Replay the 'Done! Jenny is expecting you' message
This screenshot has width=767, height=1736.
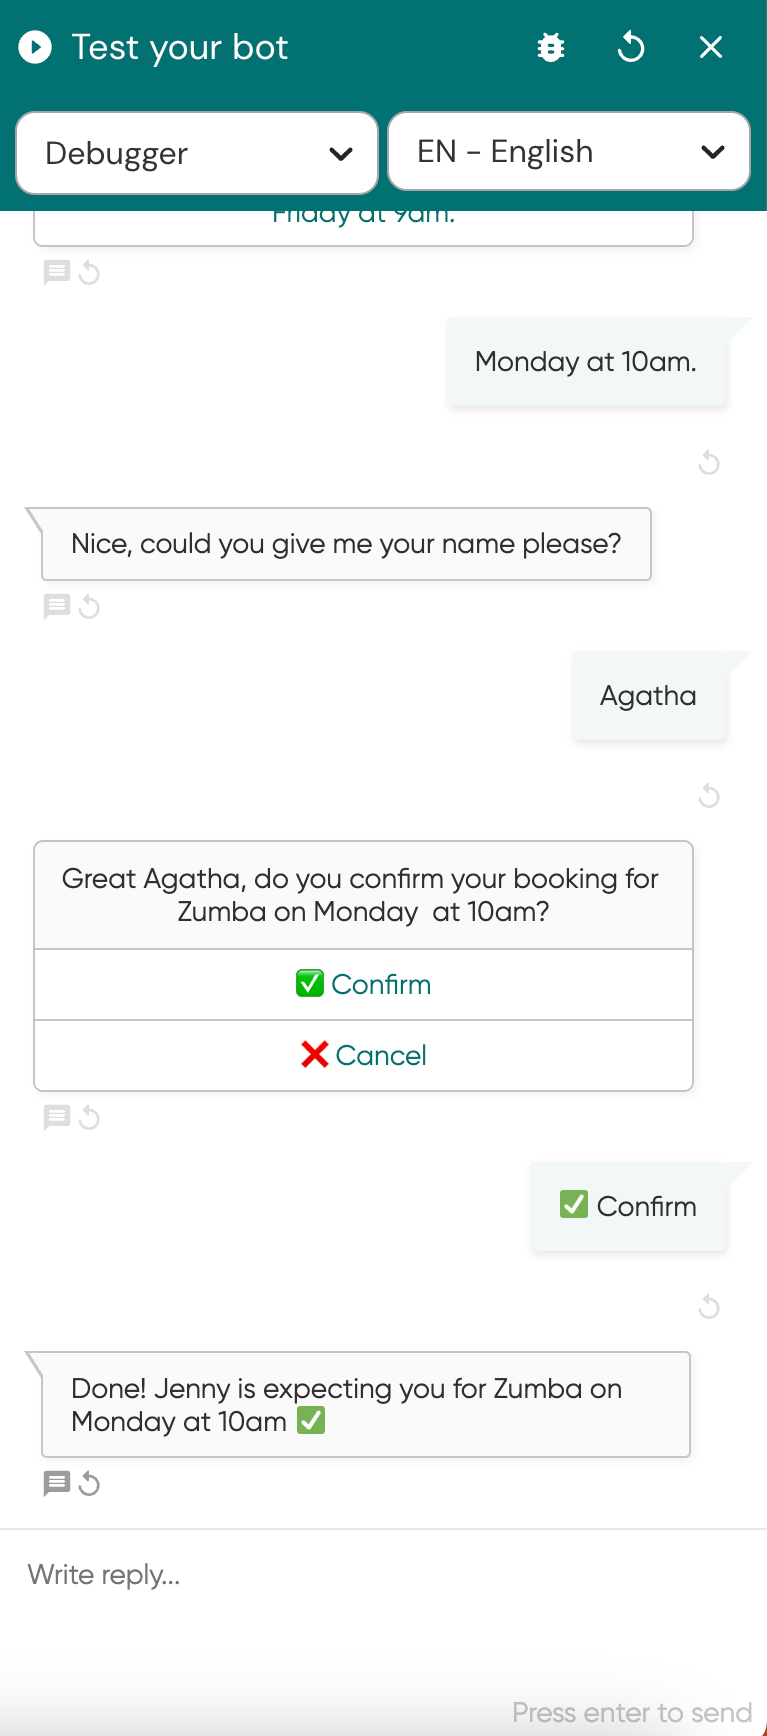(89, 1483)
